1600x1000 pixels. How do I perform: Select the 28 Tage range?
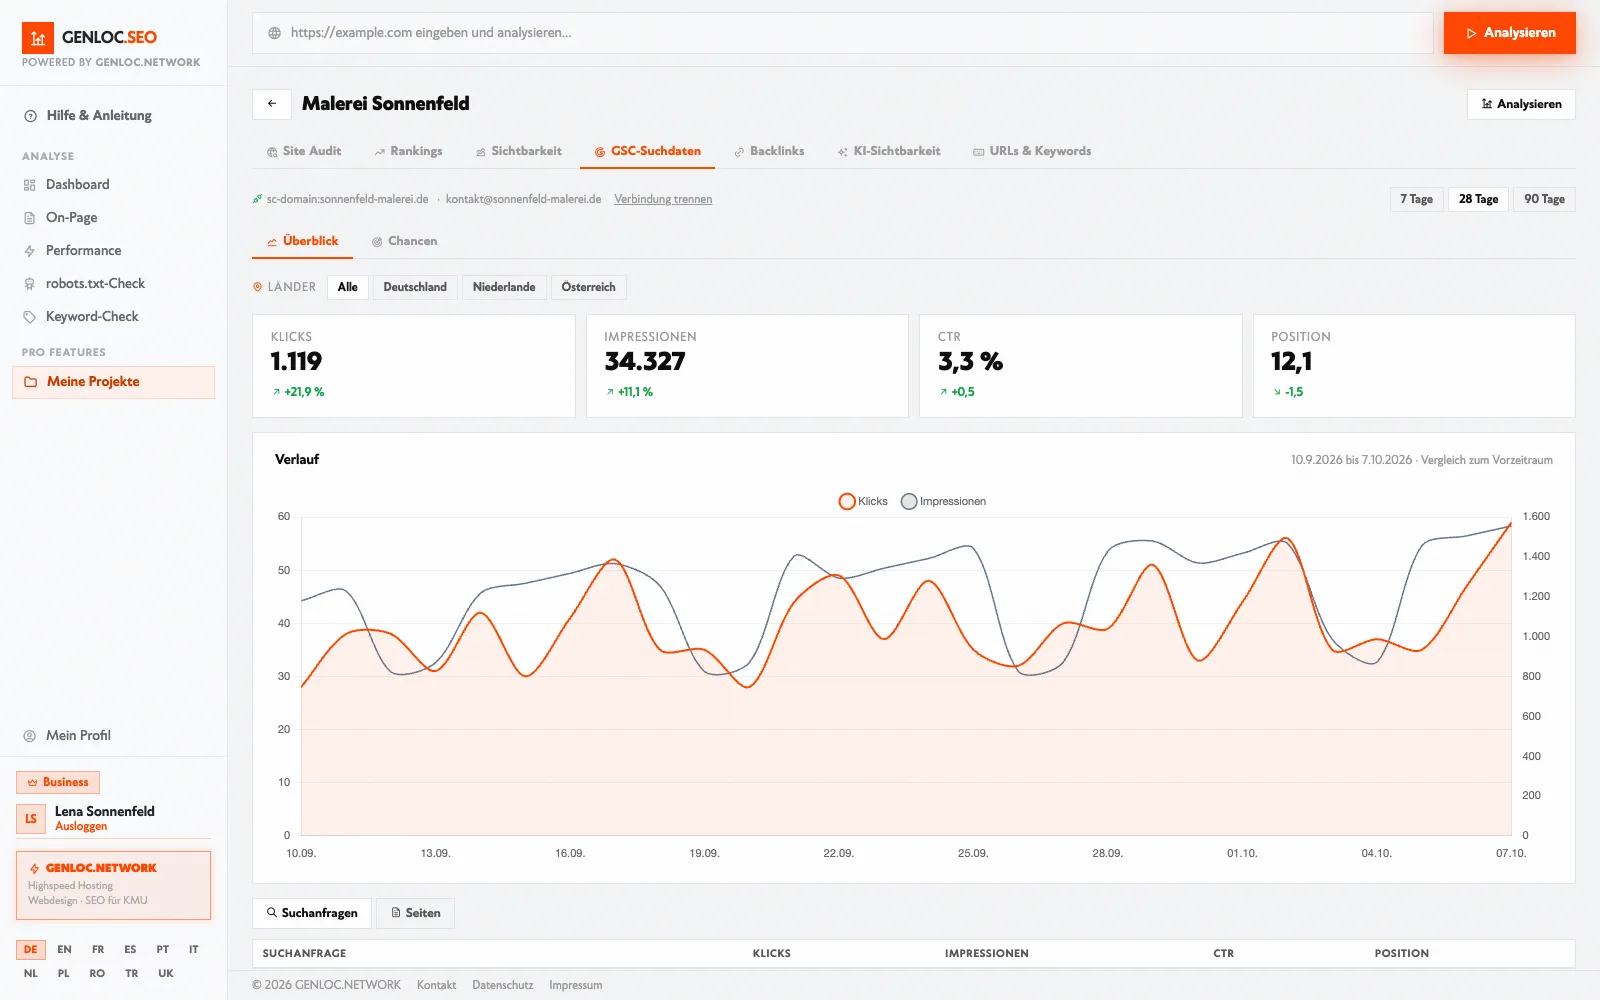point(1478,199)
